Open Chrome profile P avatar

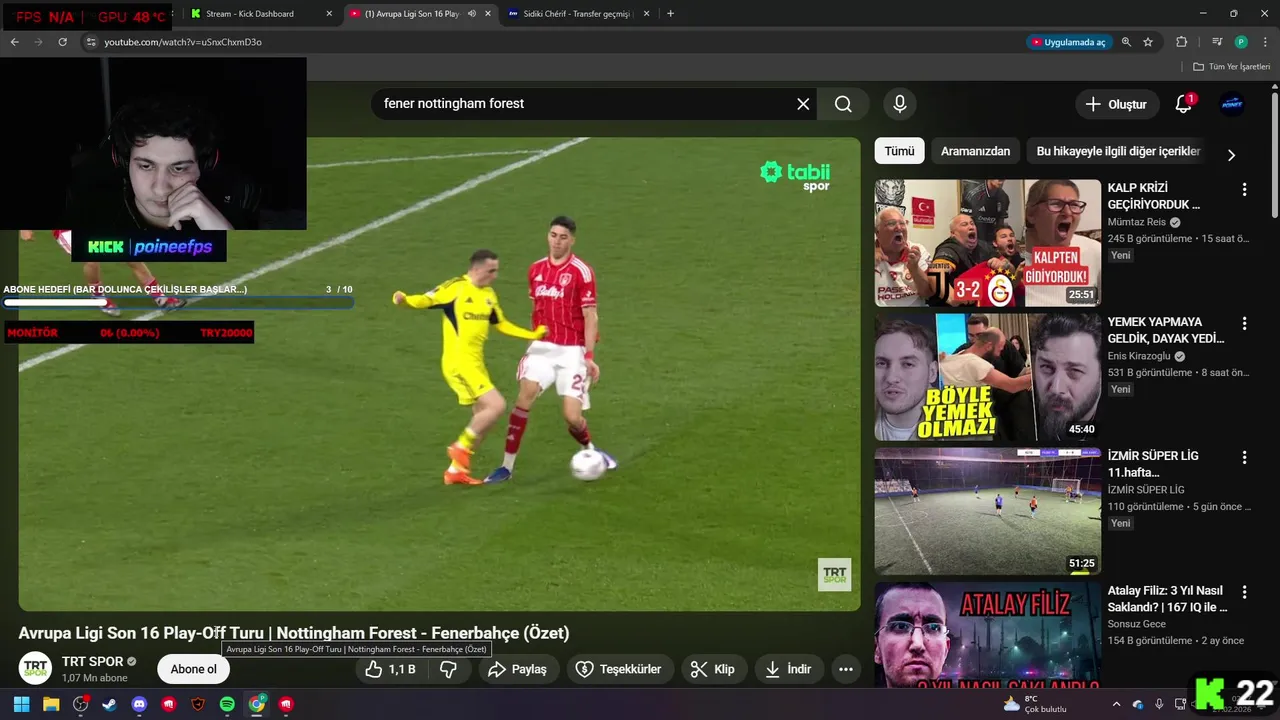(1241, 42)
